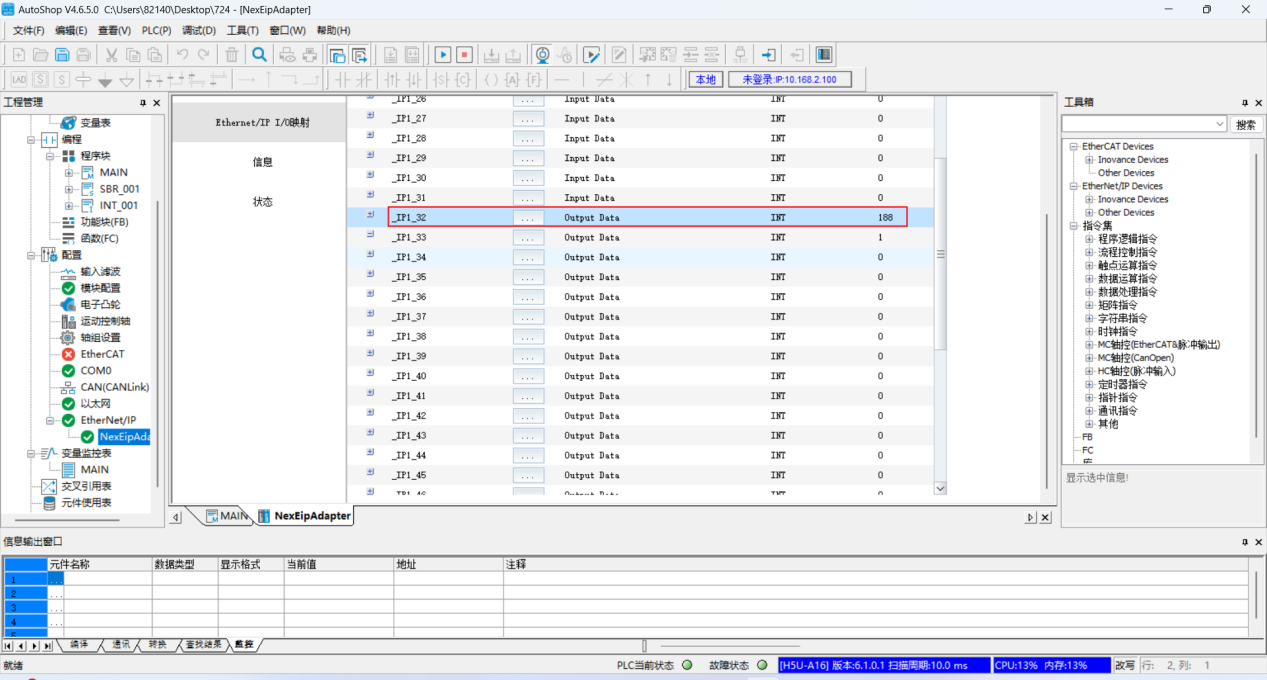This screenshot has height=680, width=1267.
Task: Open the toolbox search combo box dropdown
Action: (x=1219, y=124)
